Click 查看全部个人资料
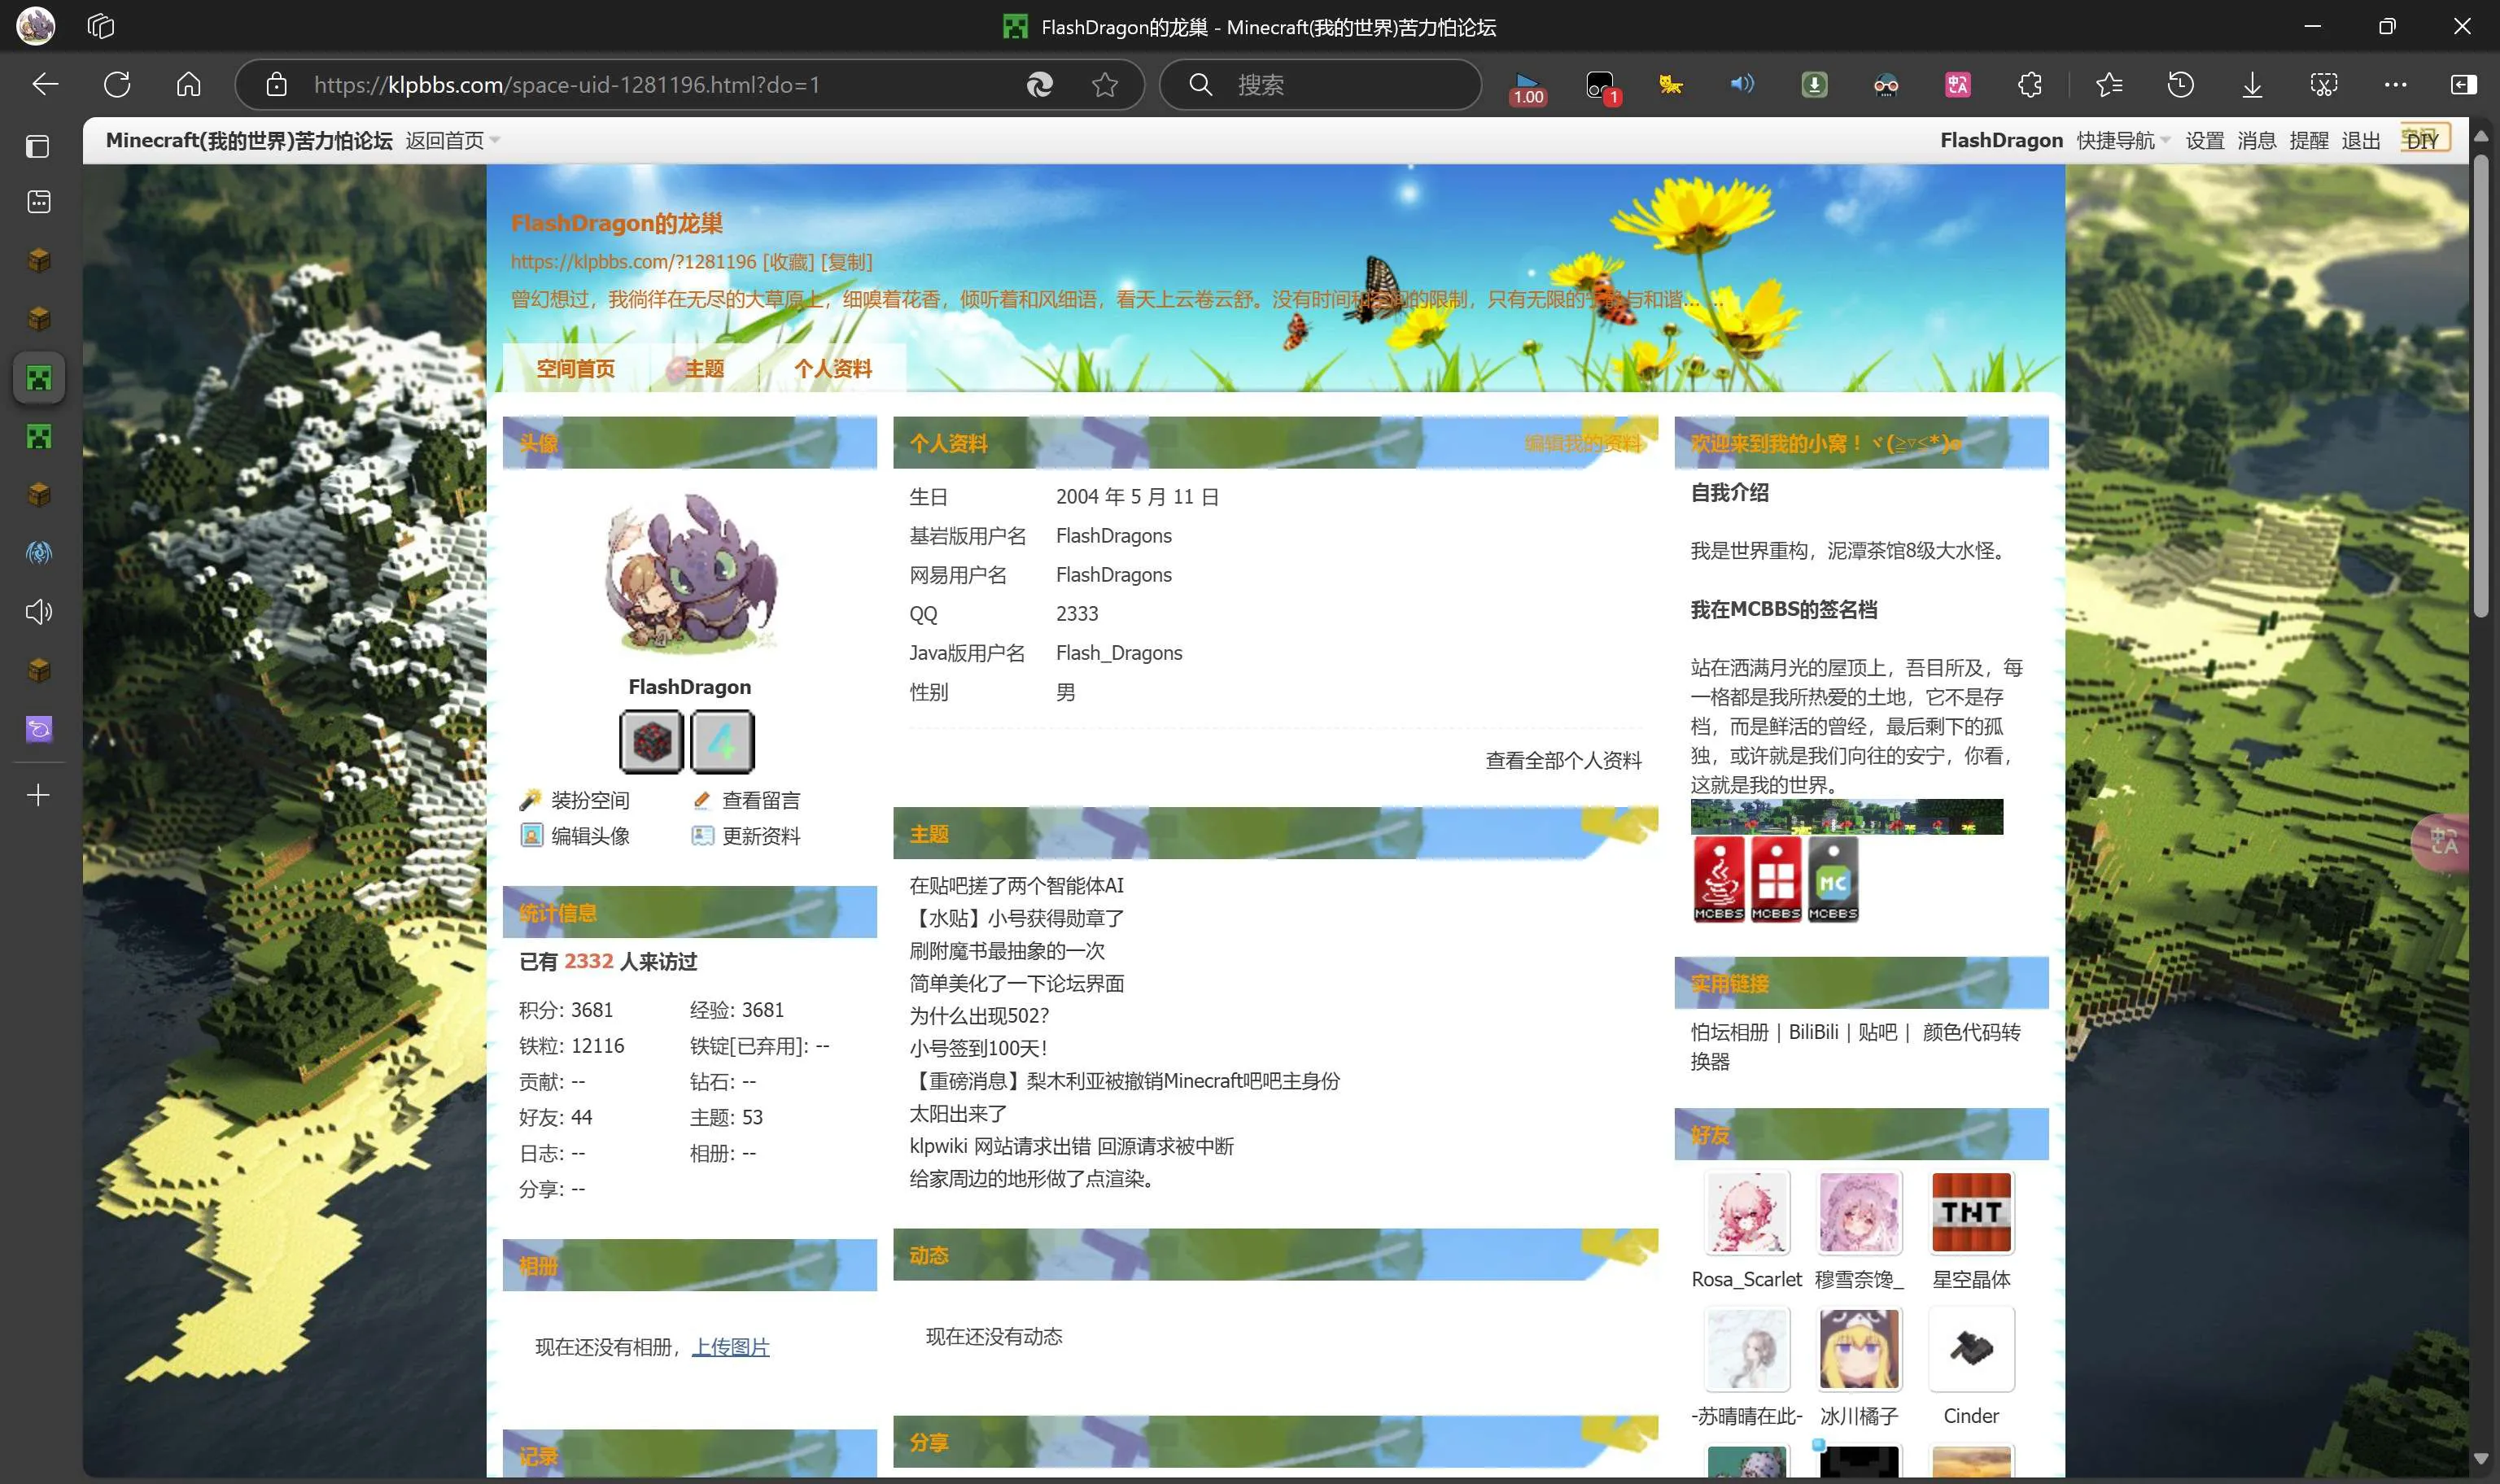 tap(1563, 760)
